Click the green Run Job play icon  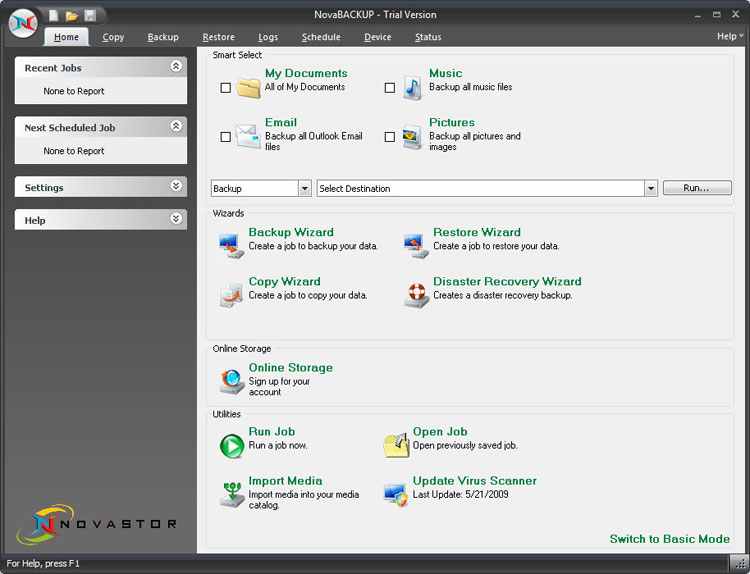tap(231, 444)
